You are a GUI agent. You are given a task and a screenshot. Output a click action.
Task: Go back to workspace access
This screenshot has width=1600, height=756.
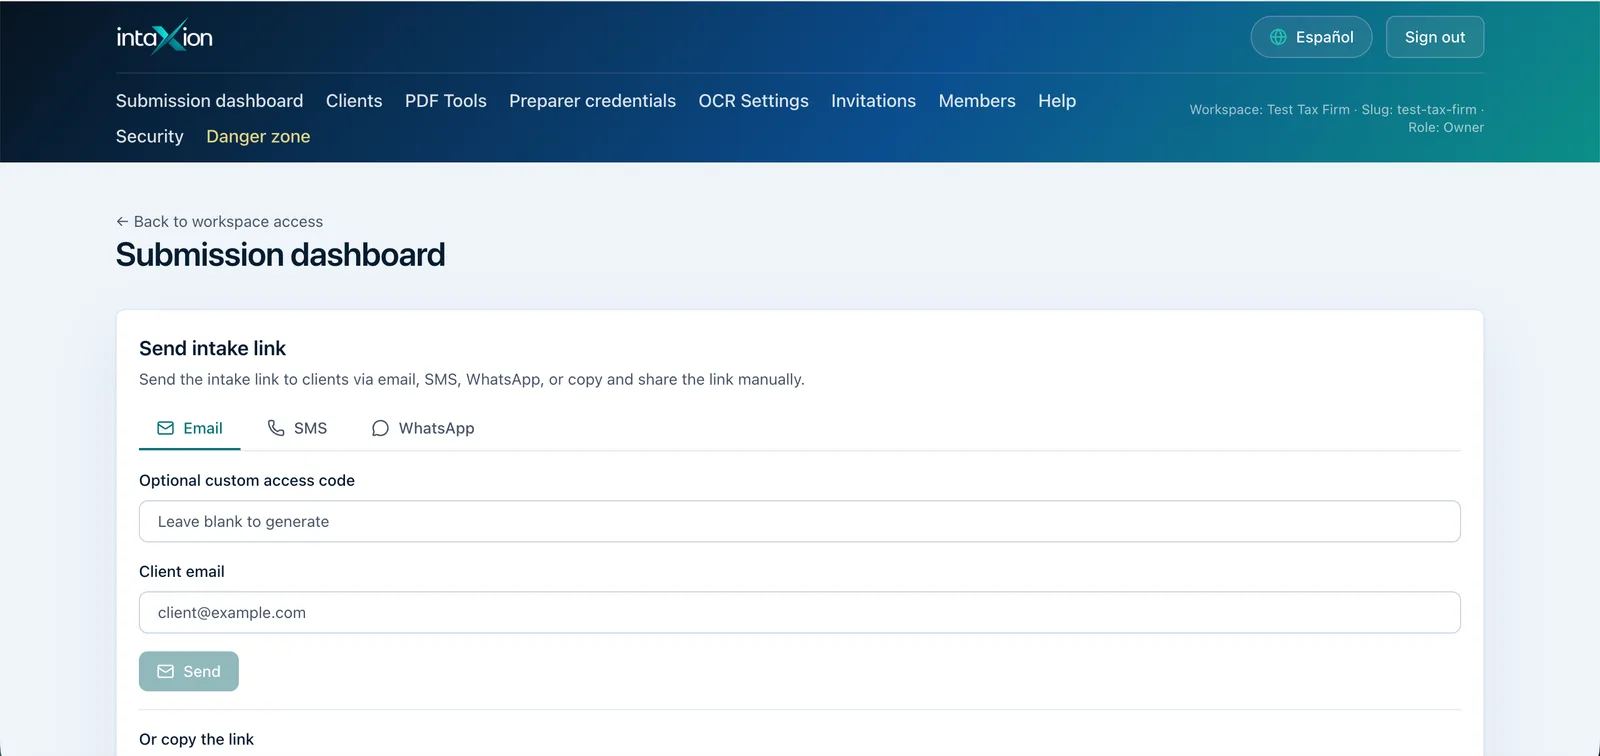pyautogui.click(x=219, y=222)
